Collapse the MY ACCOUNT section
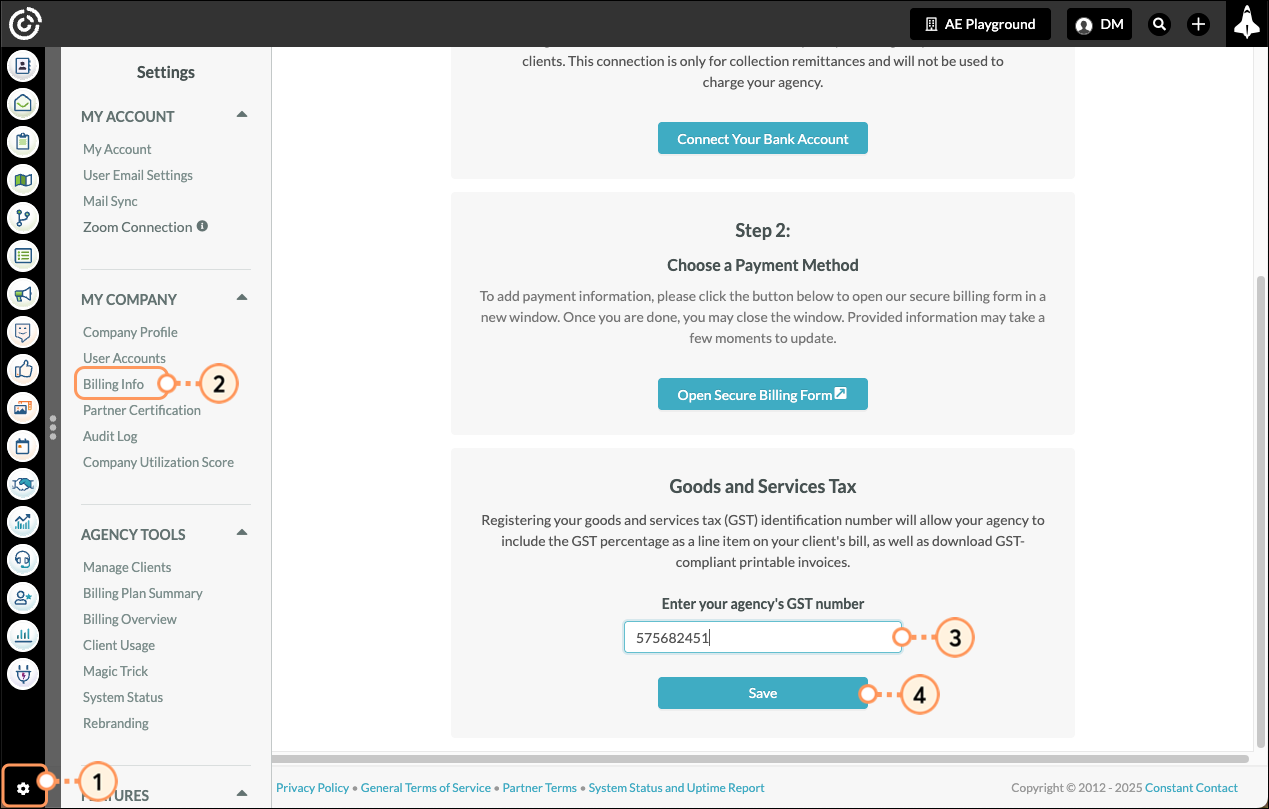The image size is (1269, 809). [241, 115]
